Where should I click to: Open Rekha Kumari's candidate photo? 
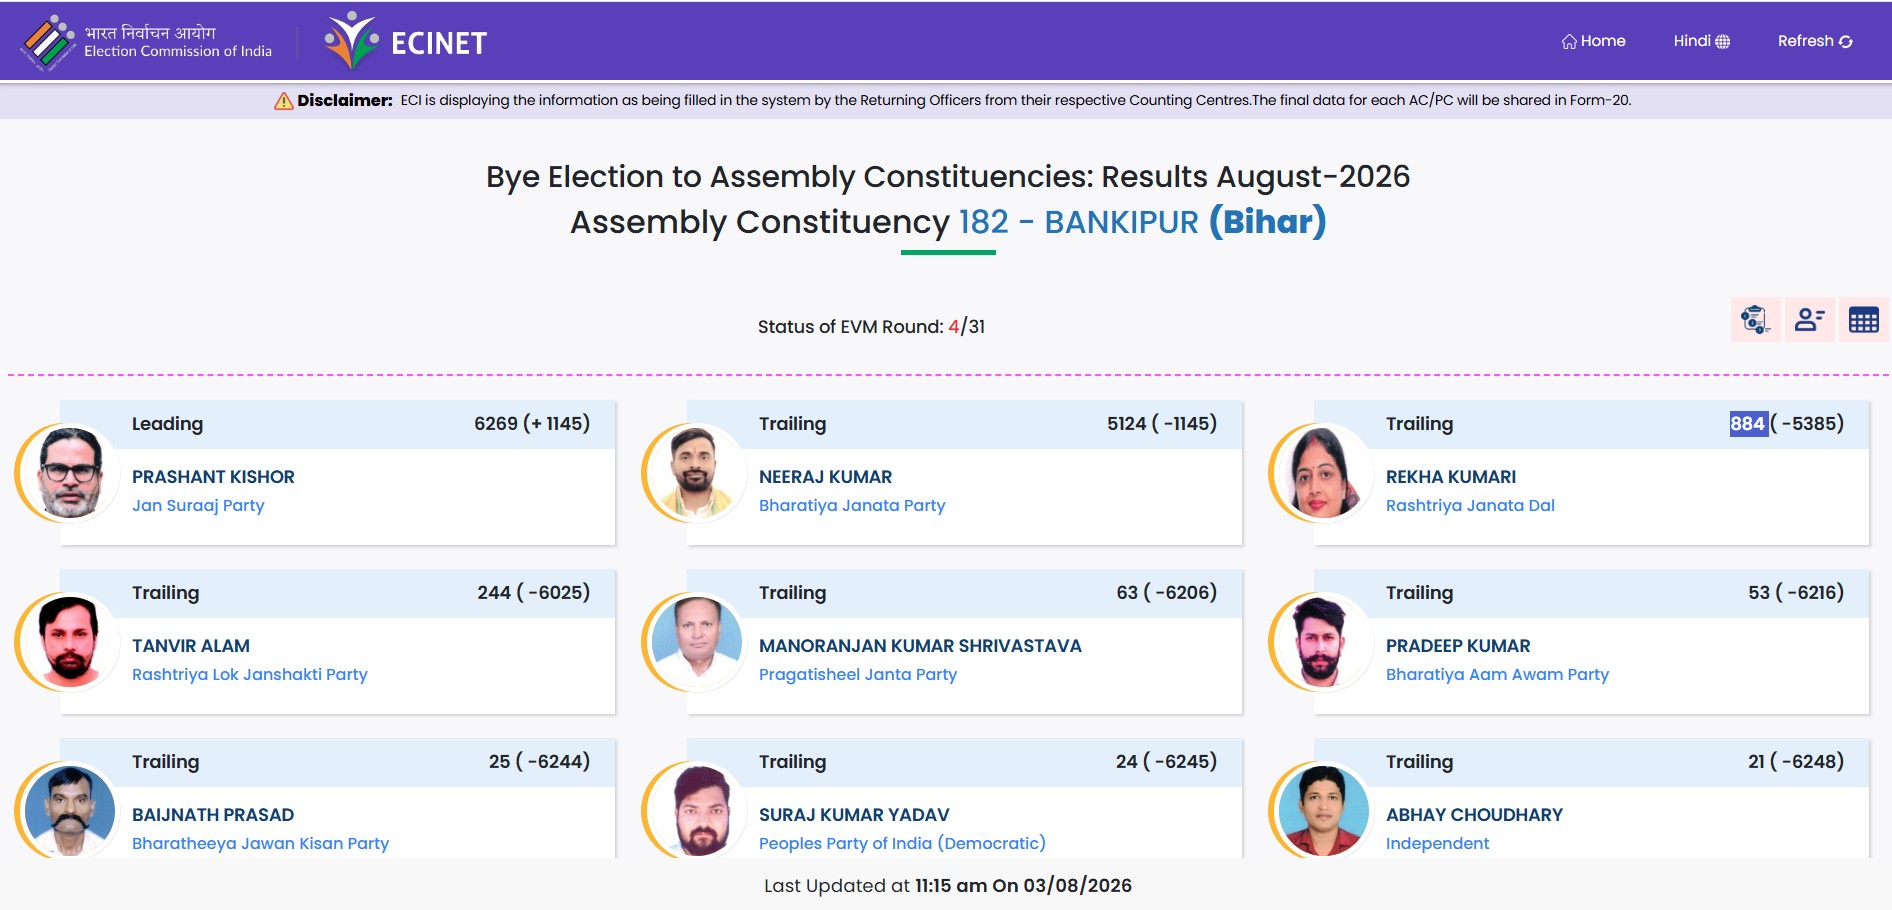[1323, 473]
